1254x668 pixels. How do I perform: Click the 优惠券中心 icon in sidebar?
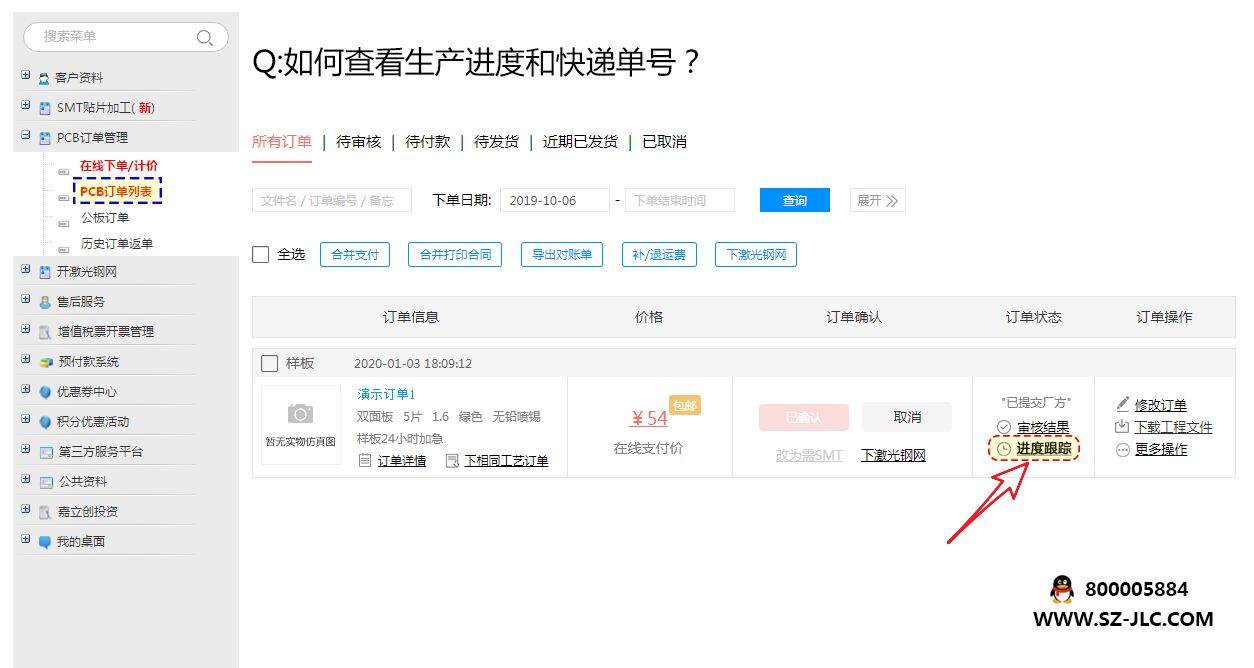point(45,392)
